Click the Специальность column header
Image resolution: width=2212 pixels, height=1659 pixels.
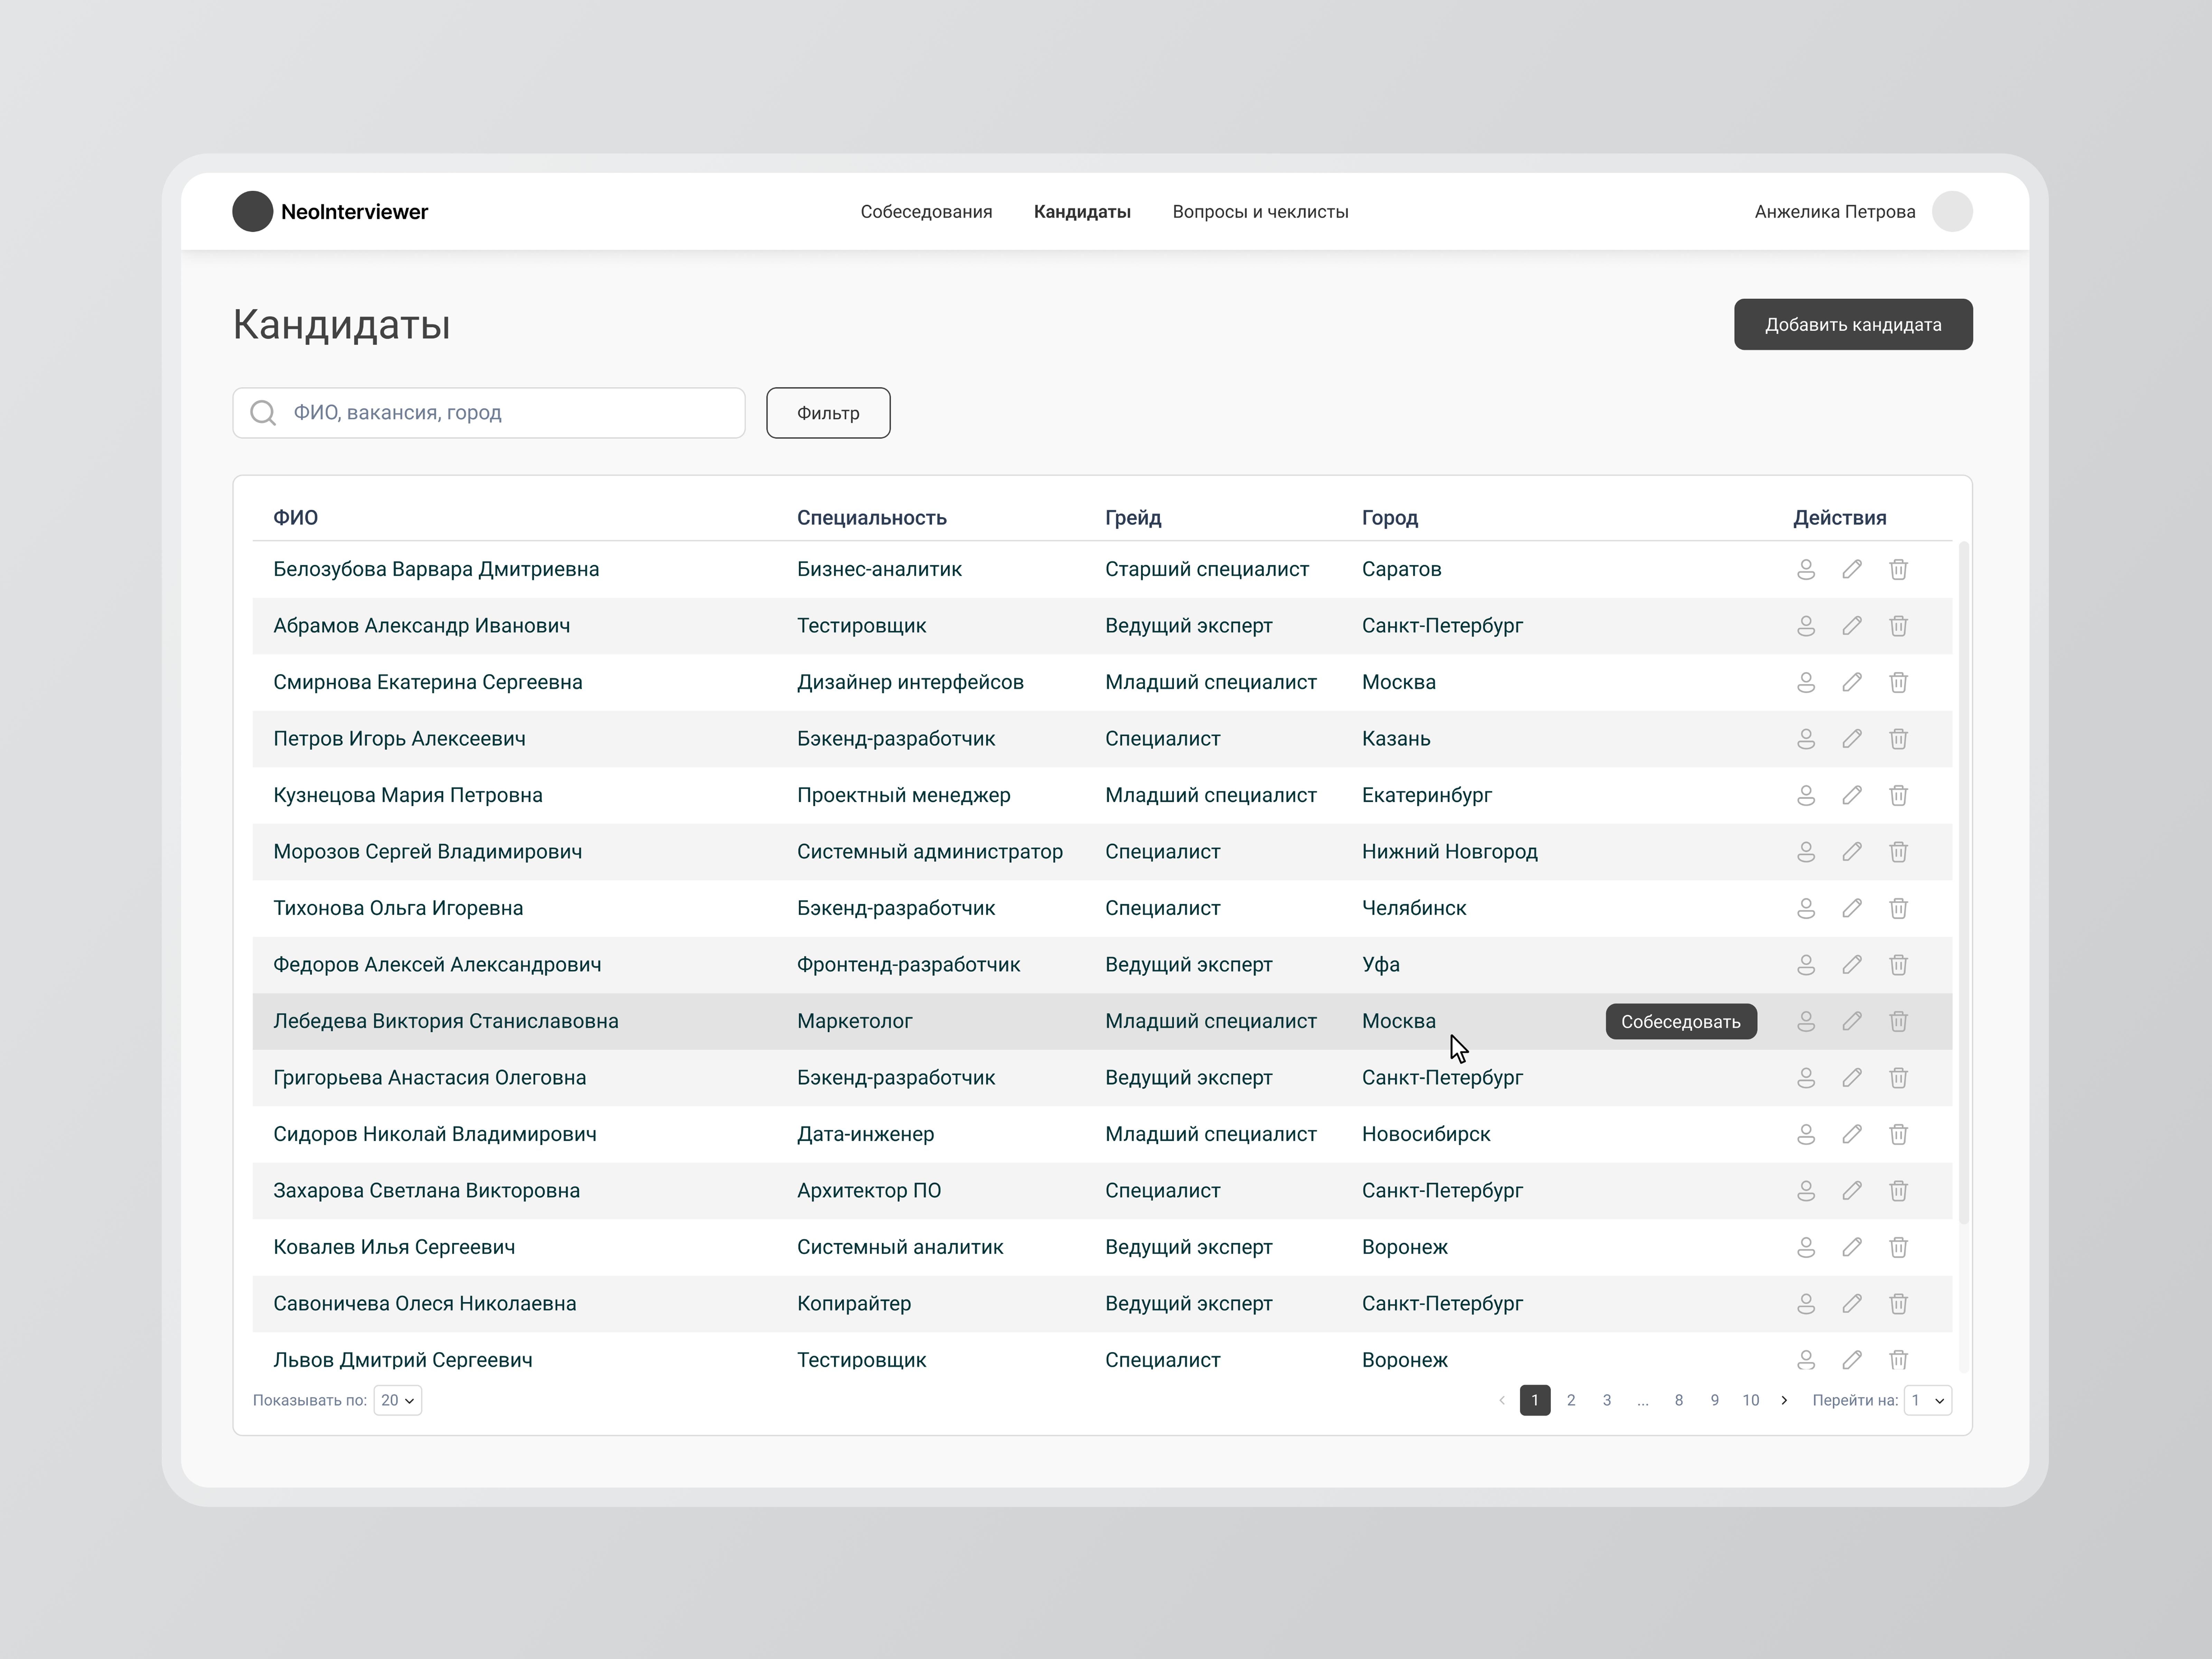872,518
